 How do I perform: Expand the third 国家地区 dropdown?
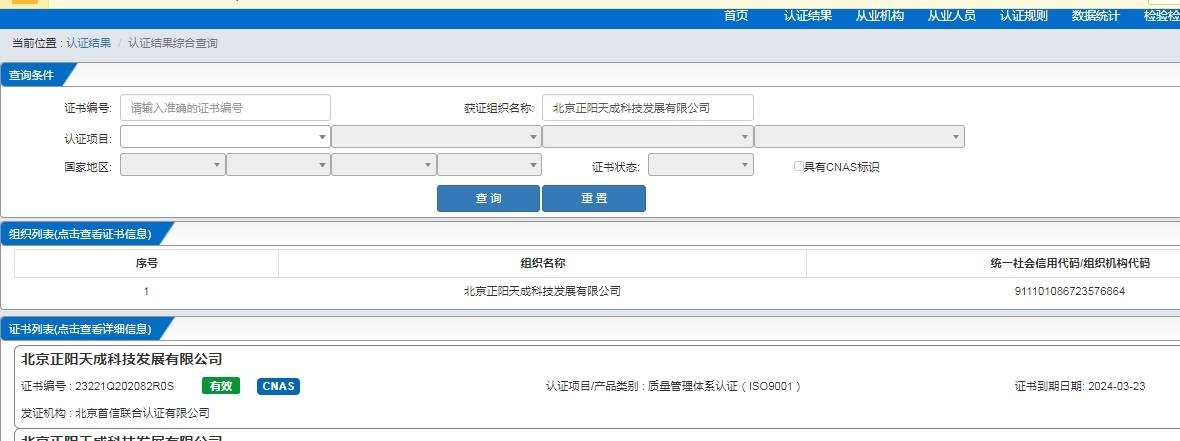point(384,165)
